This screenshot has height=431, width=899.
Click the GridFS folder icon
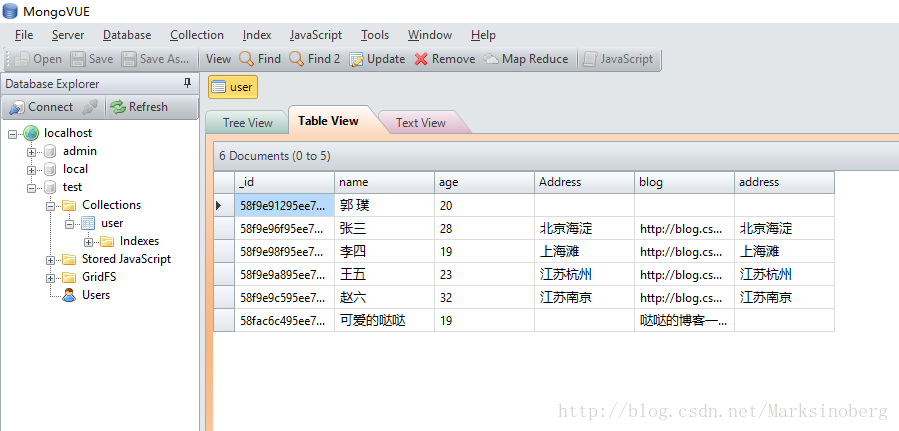(69, 277)
